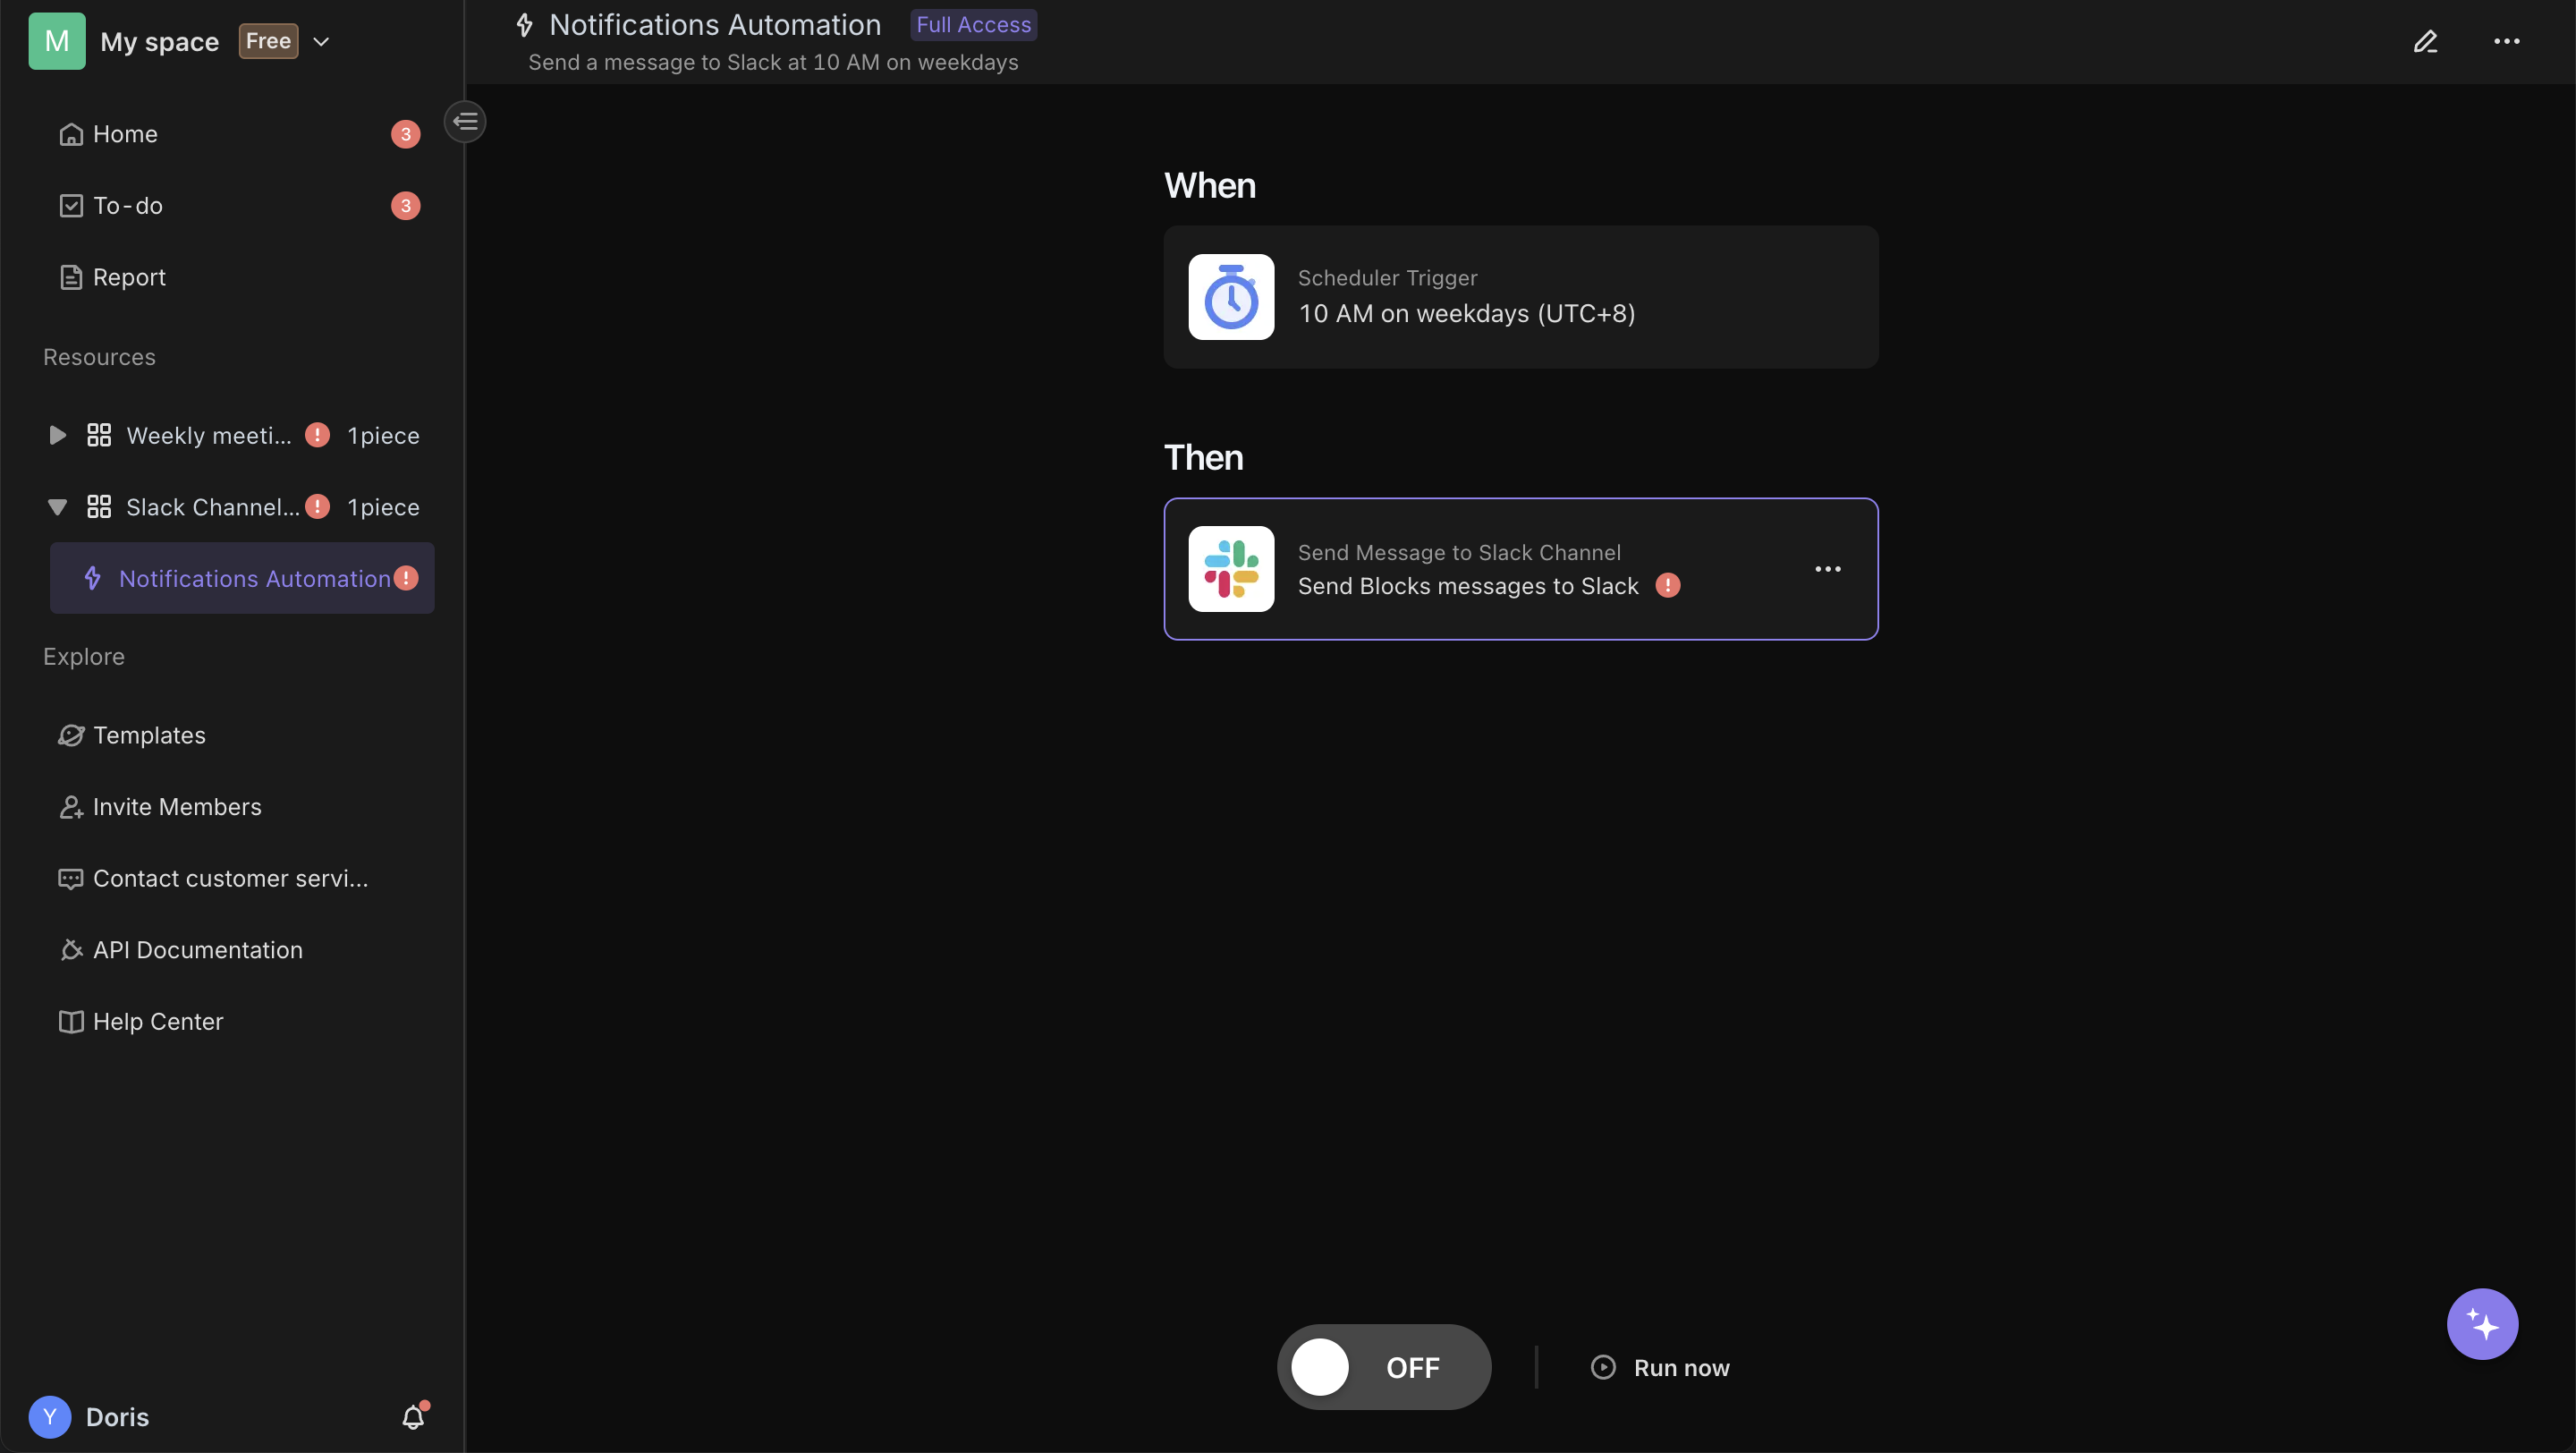
Task: Click the error badge on Notifications Automation
Action: pyautogui.click(x=405, y=577)
